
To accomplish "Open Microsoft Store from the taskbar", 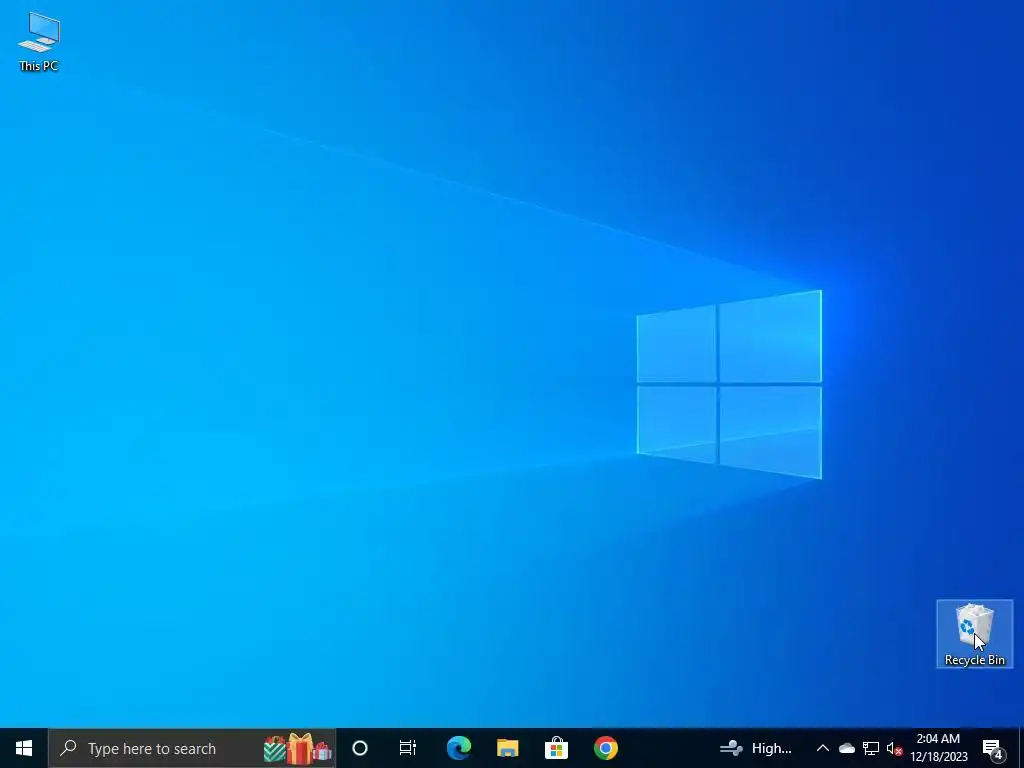I will [x=556, y=748].
